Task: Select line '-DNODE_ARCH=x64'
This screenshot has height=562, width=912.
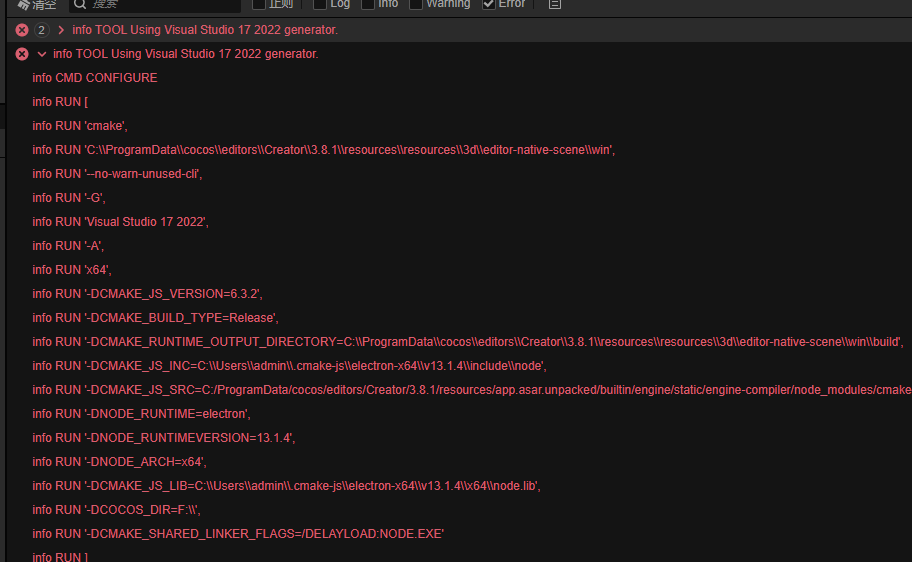Action: coord(119,462)
